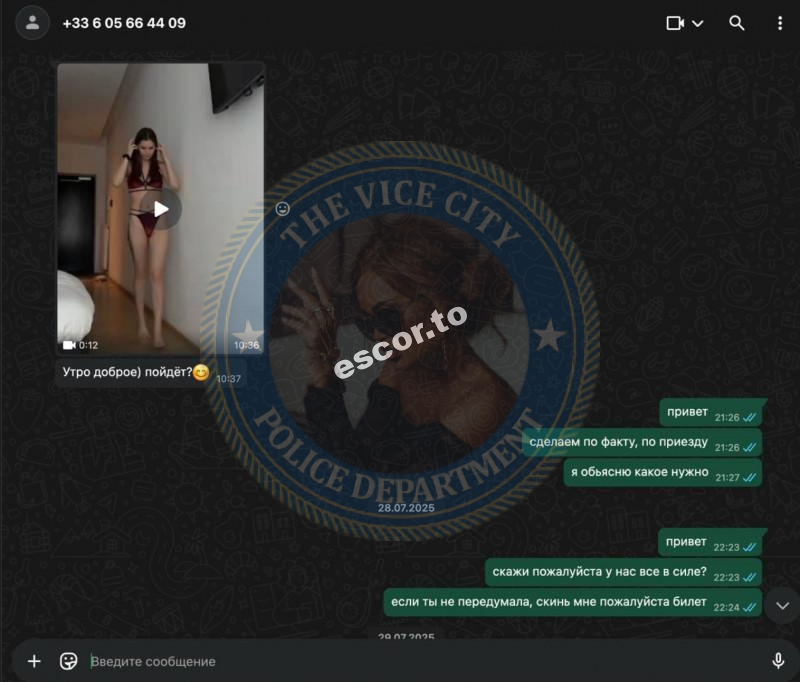Open the emoji and sticker picker

coord(68,661)
